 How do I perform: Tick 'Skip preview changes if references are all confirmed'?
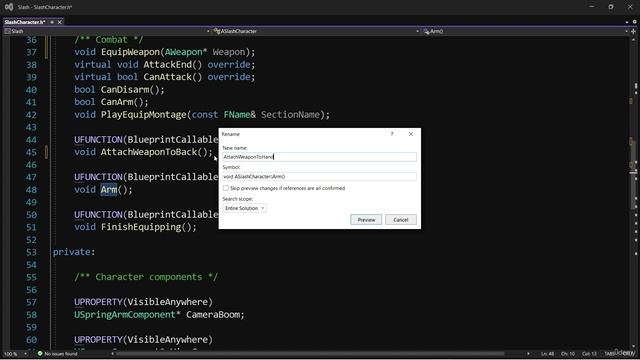tap(226, 188)
